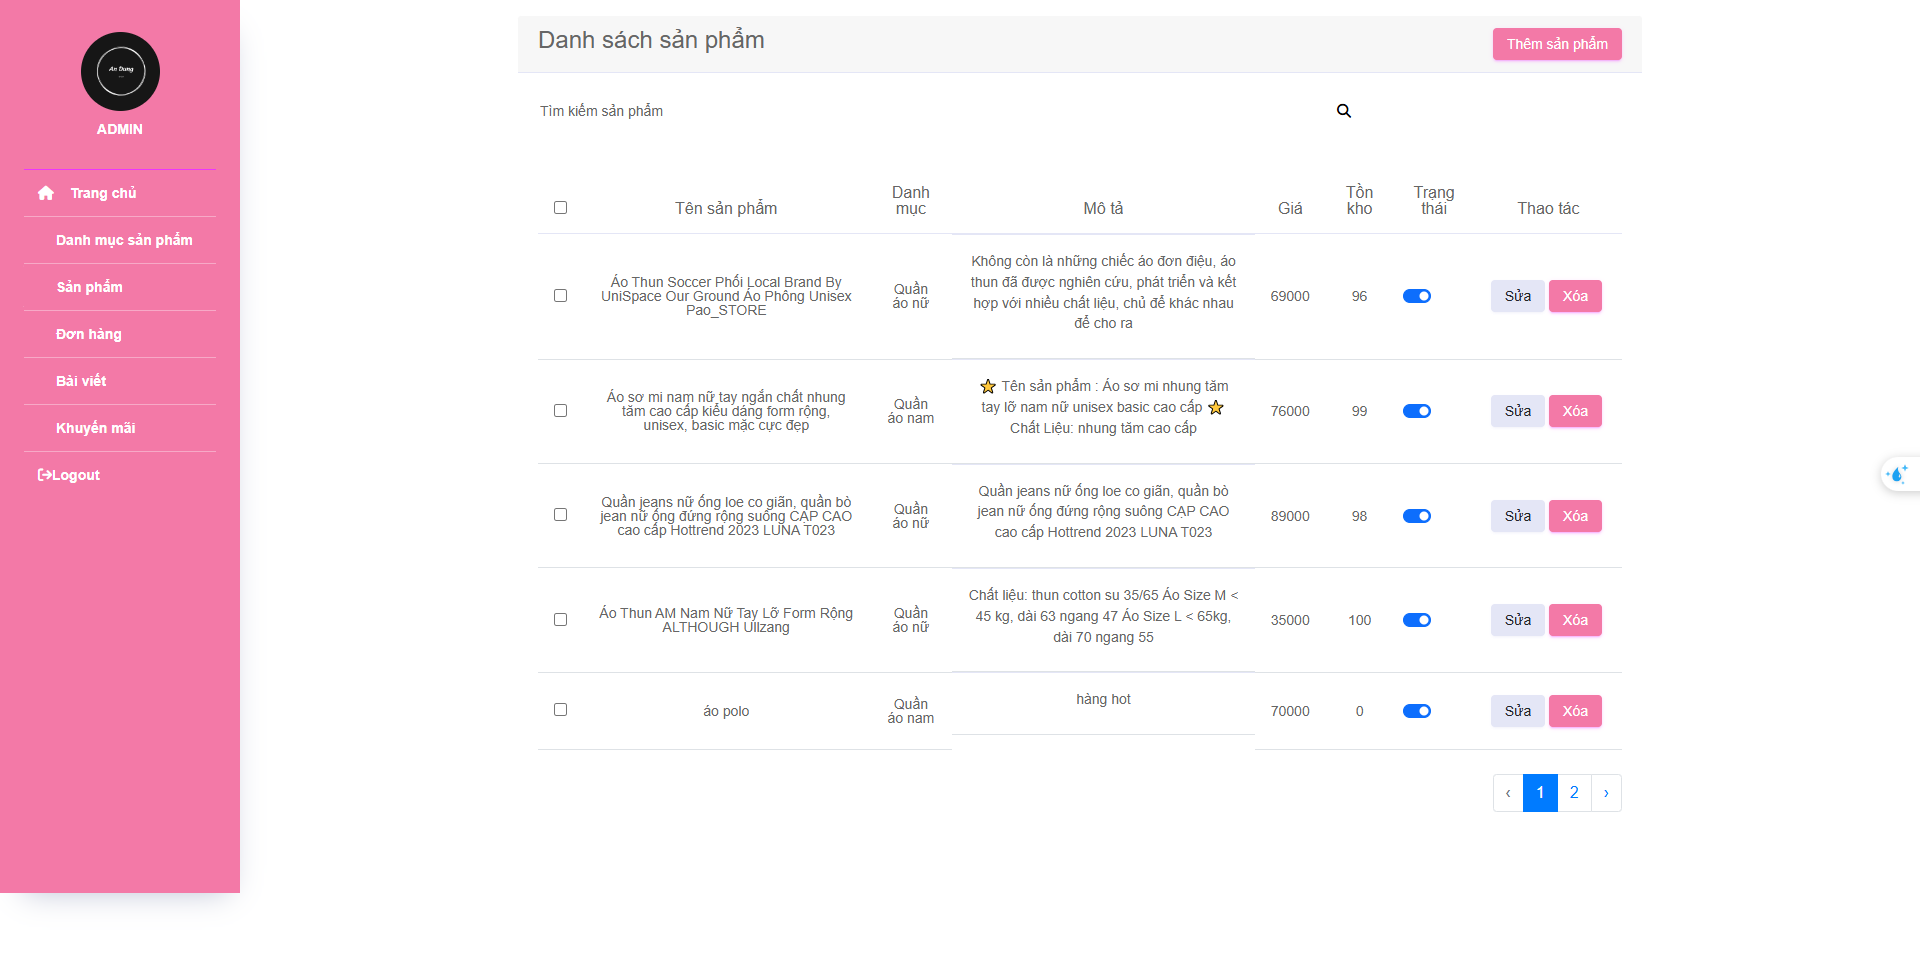1920x953 pixels.
Task: Click price value 35000
Action: point(1290,620)
